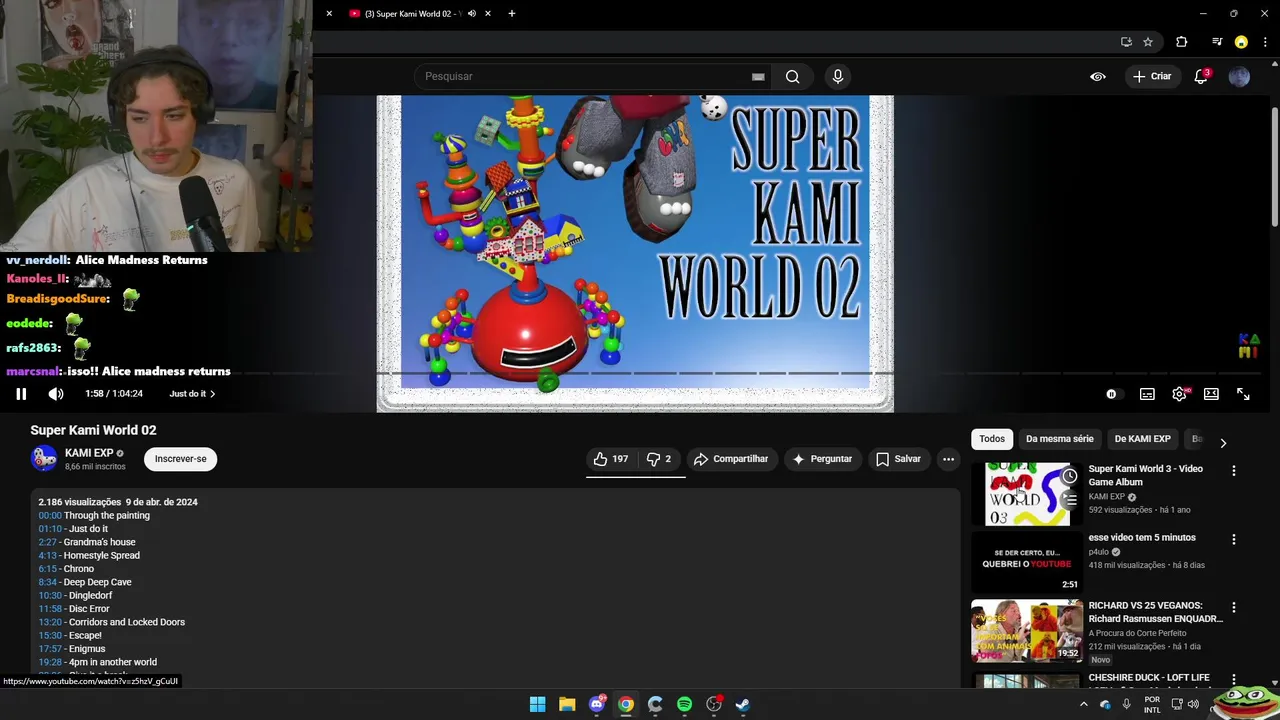
Task: Open Super Kami World 3 video thumbnail
Action: click(x=1027, y=494)
